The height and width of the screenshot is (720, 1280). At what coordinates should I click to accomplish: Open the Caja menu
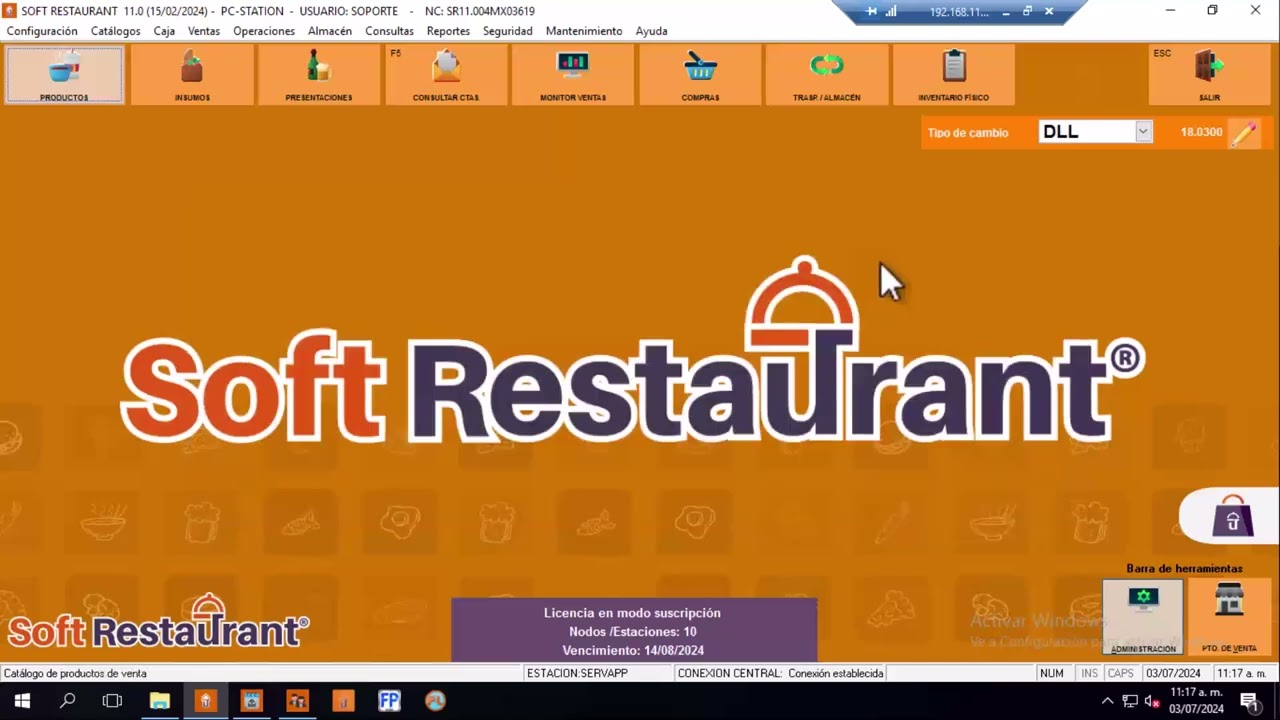click(164, 31)
